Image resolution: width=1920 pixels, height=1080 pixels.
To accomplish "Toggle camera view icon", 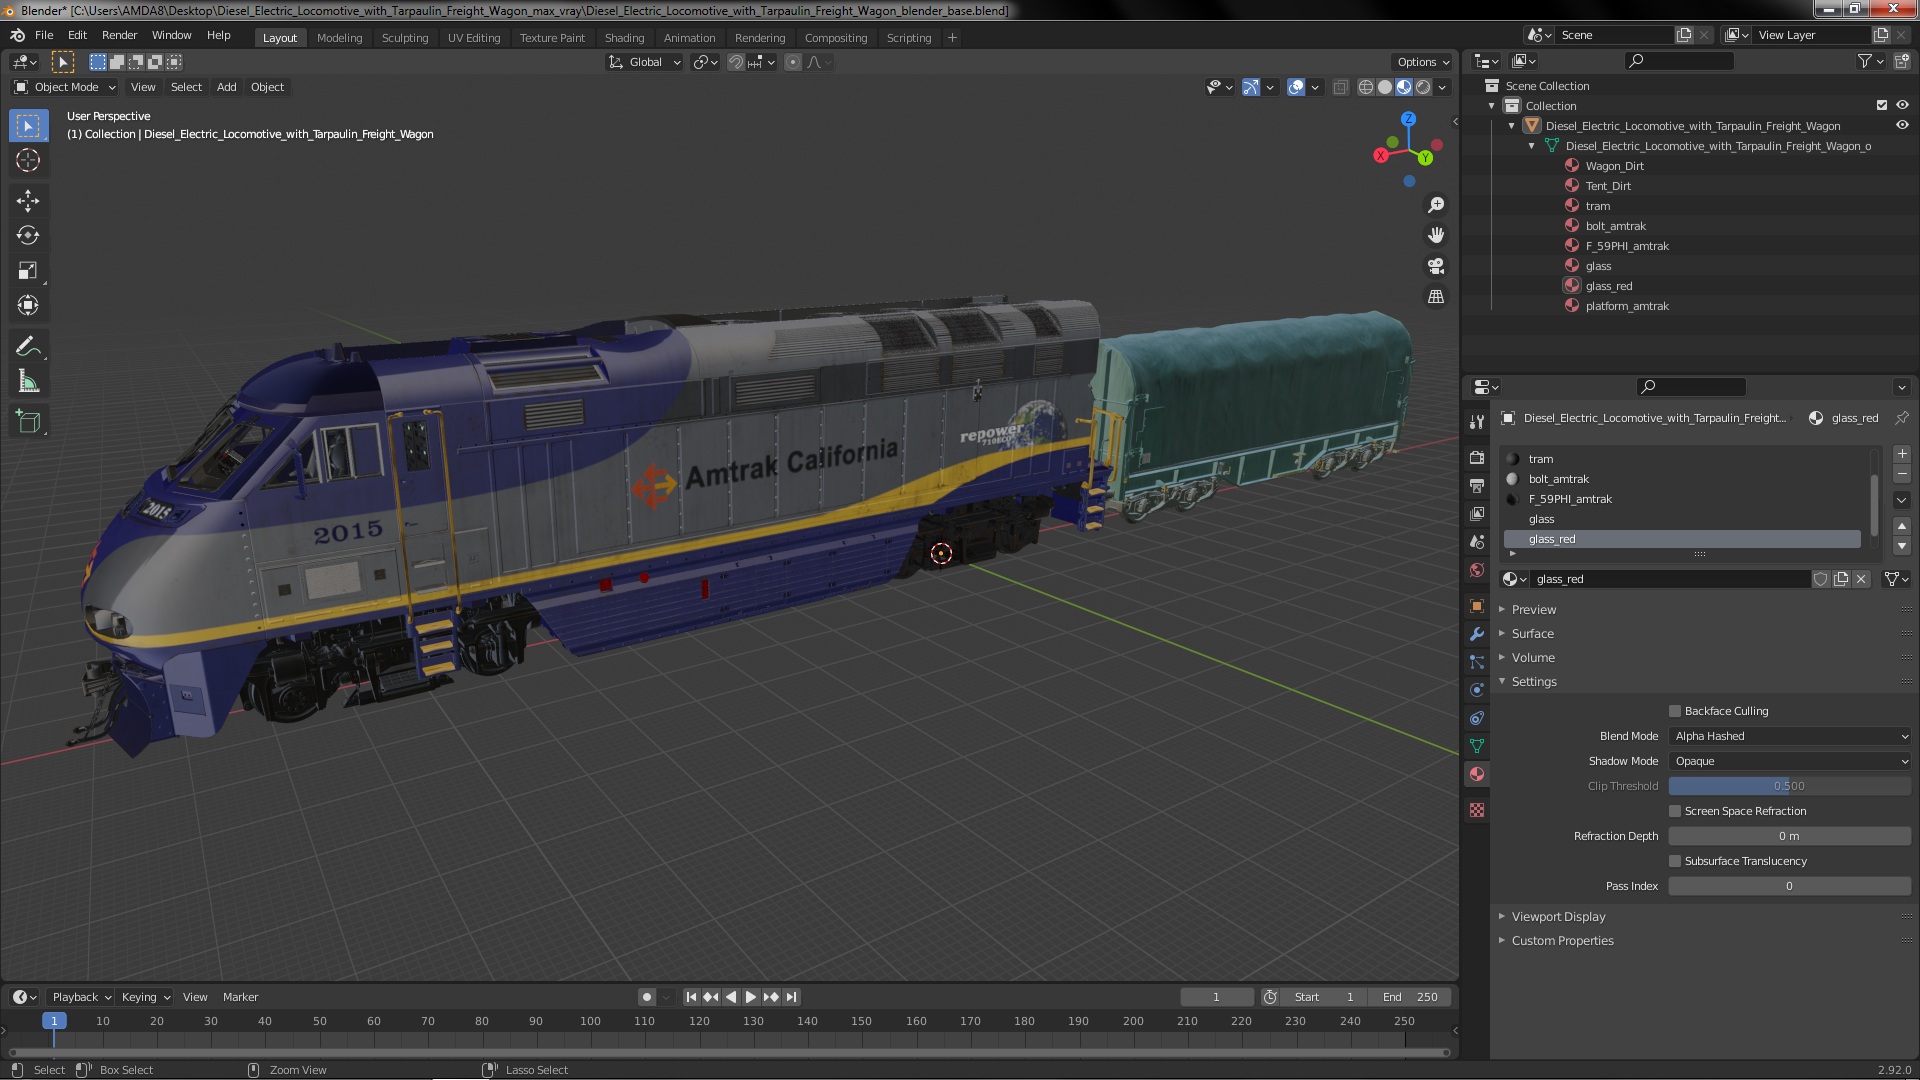I will tap(1436, 266).
